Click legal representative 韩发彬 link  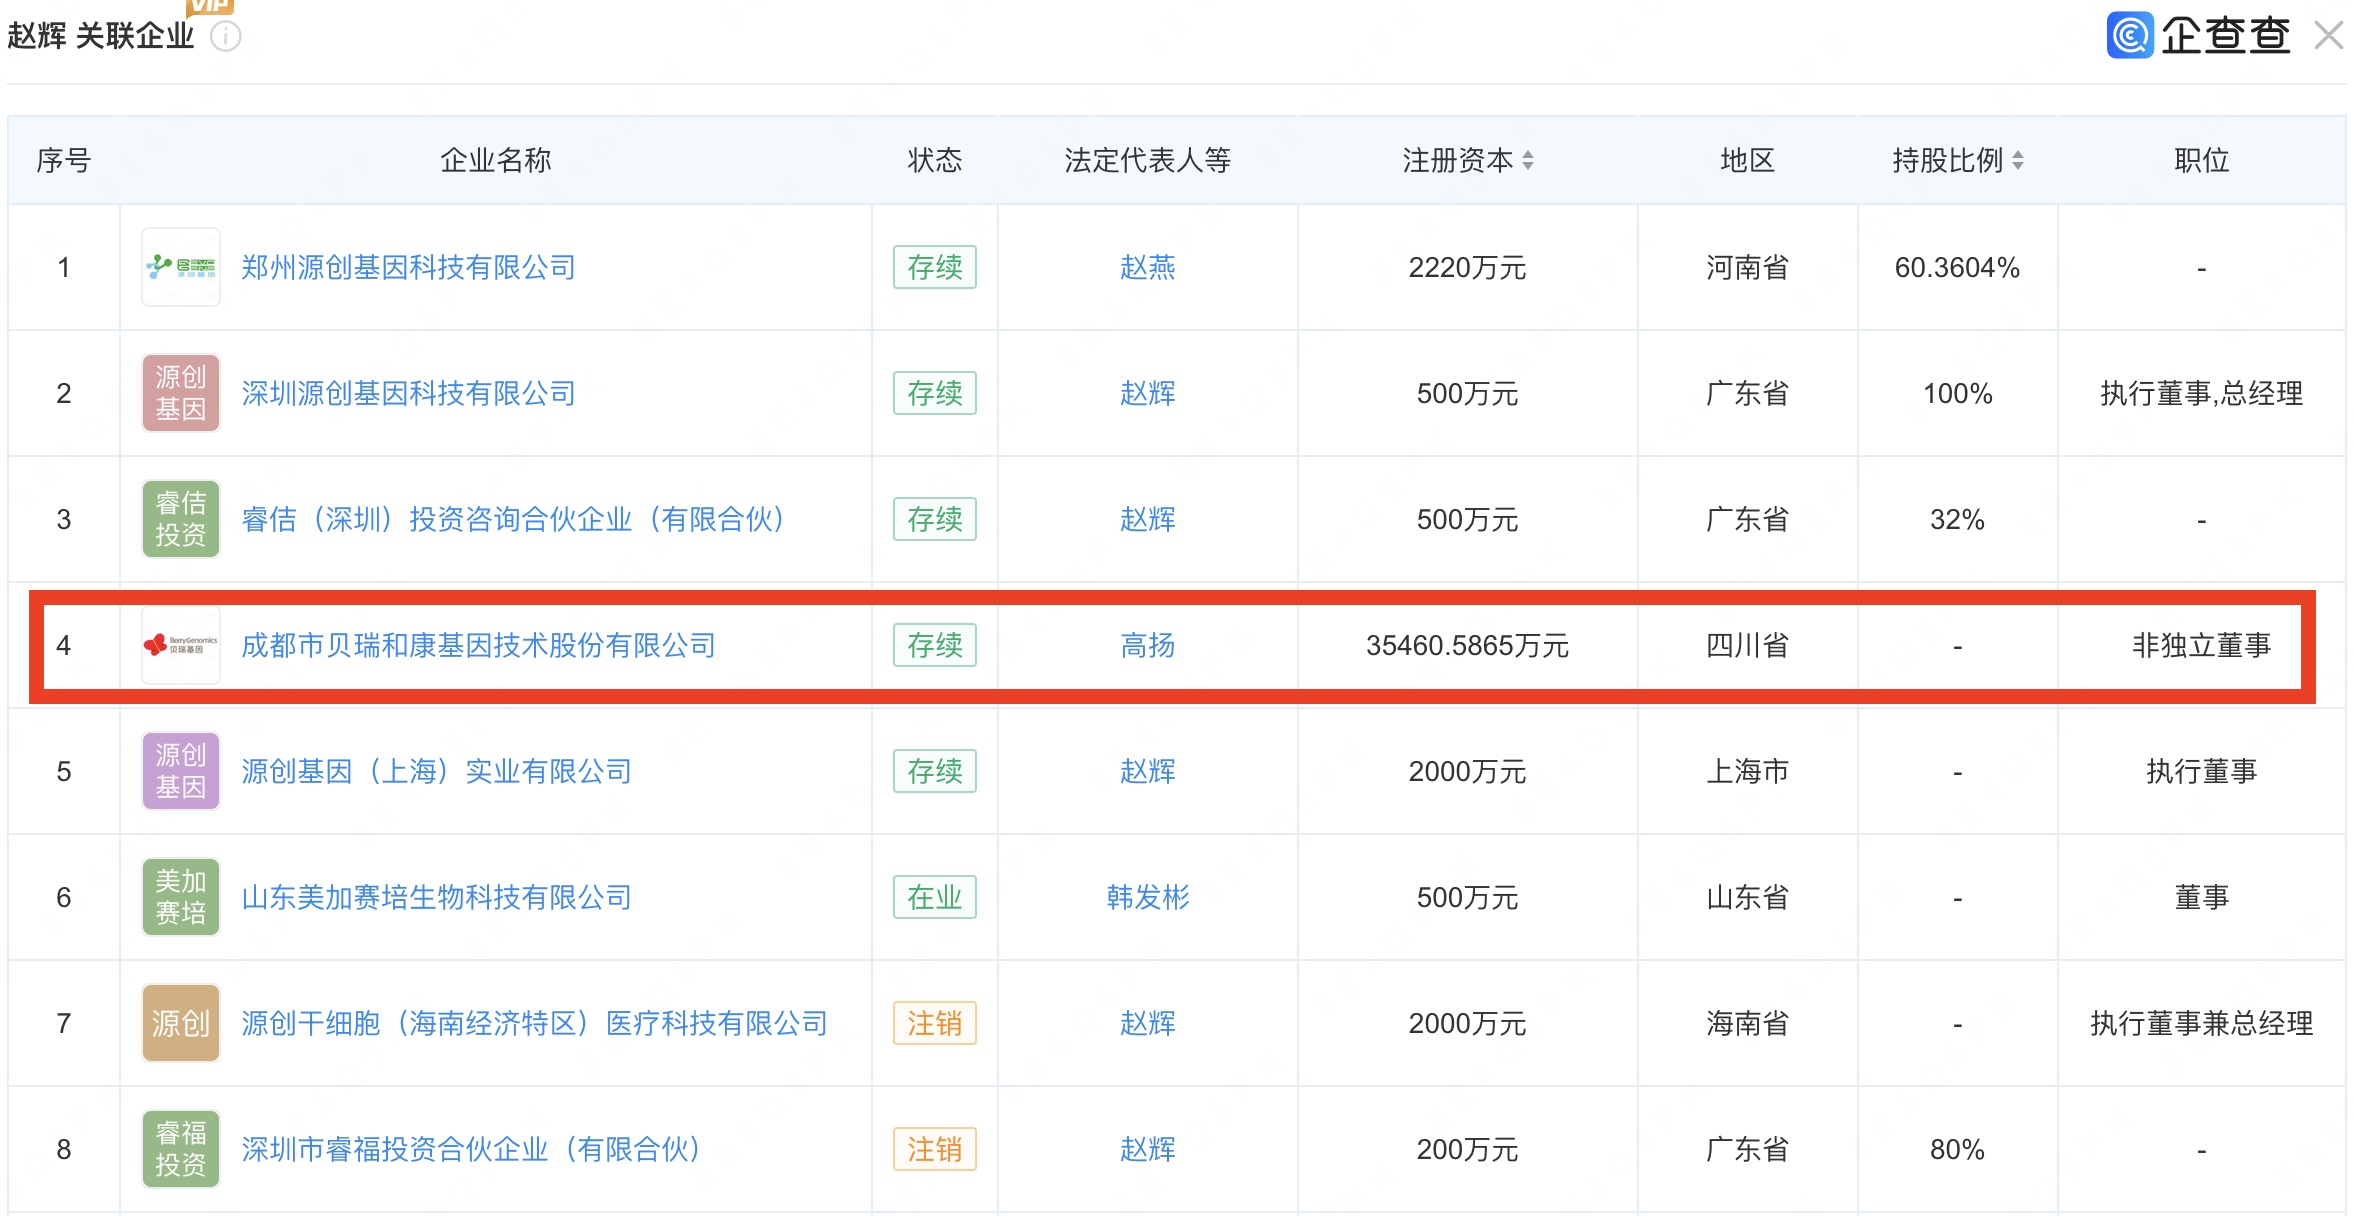click(1147, 897)
